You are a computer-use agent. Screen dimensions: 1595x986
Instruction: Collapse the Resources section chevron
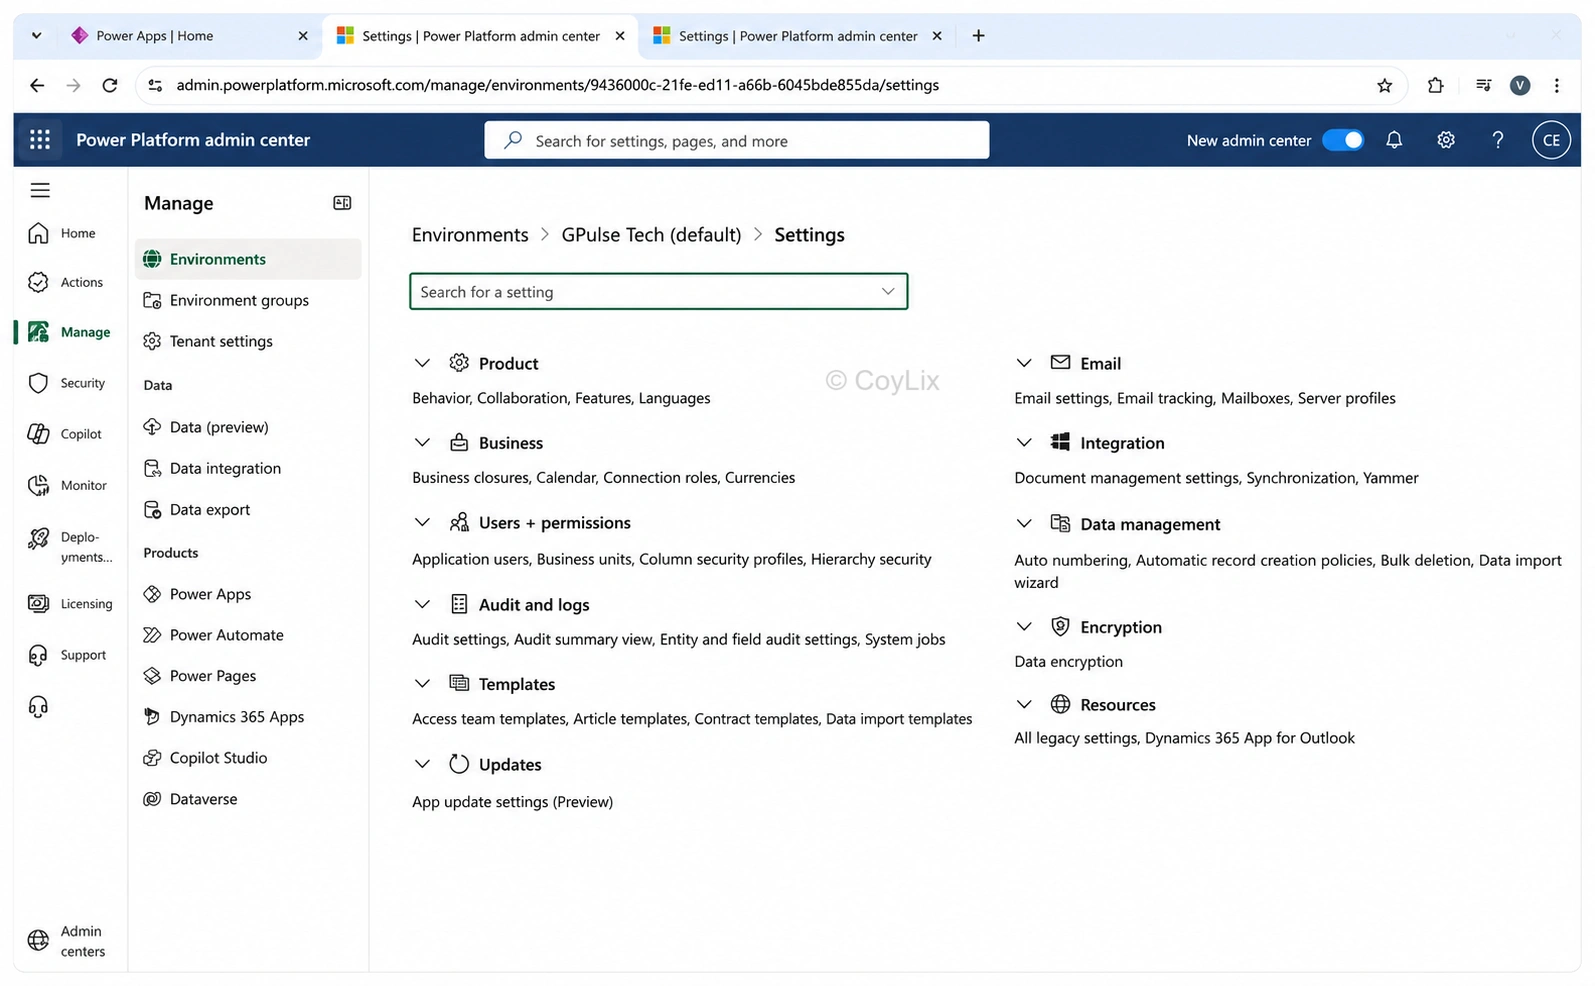tap(1023, 704)
